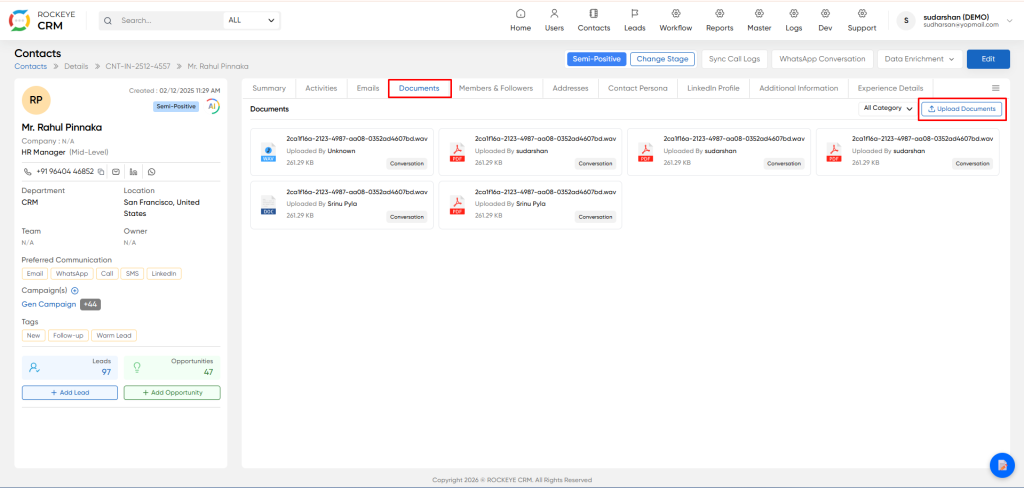Switch to the Summary tab
Screen dimensions: 1024x488
point(269,88)
